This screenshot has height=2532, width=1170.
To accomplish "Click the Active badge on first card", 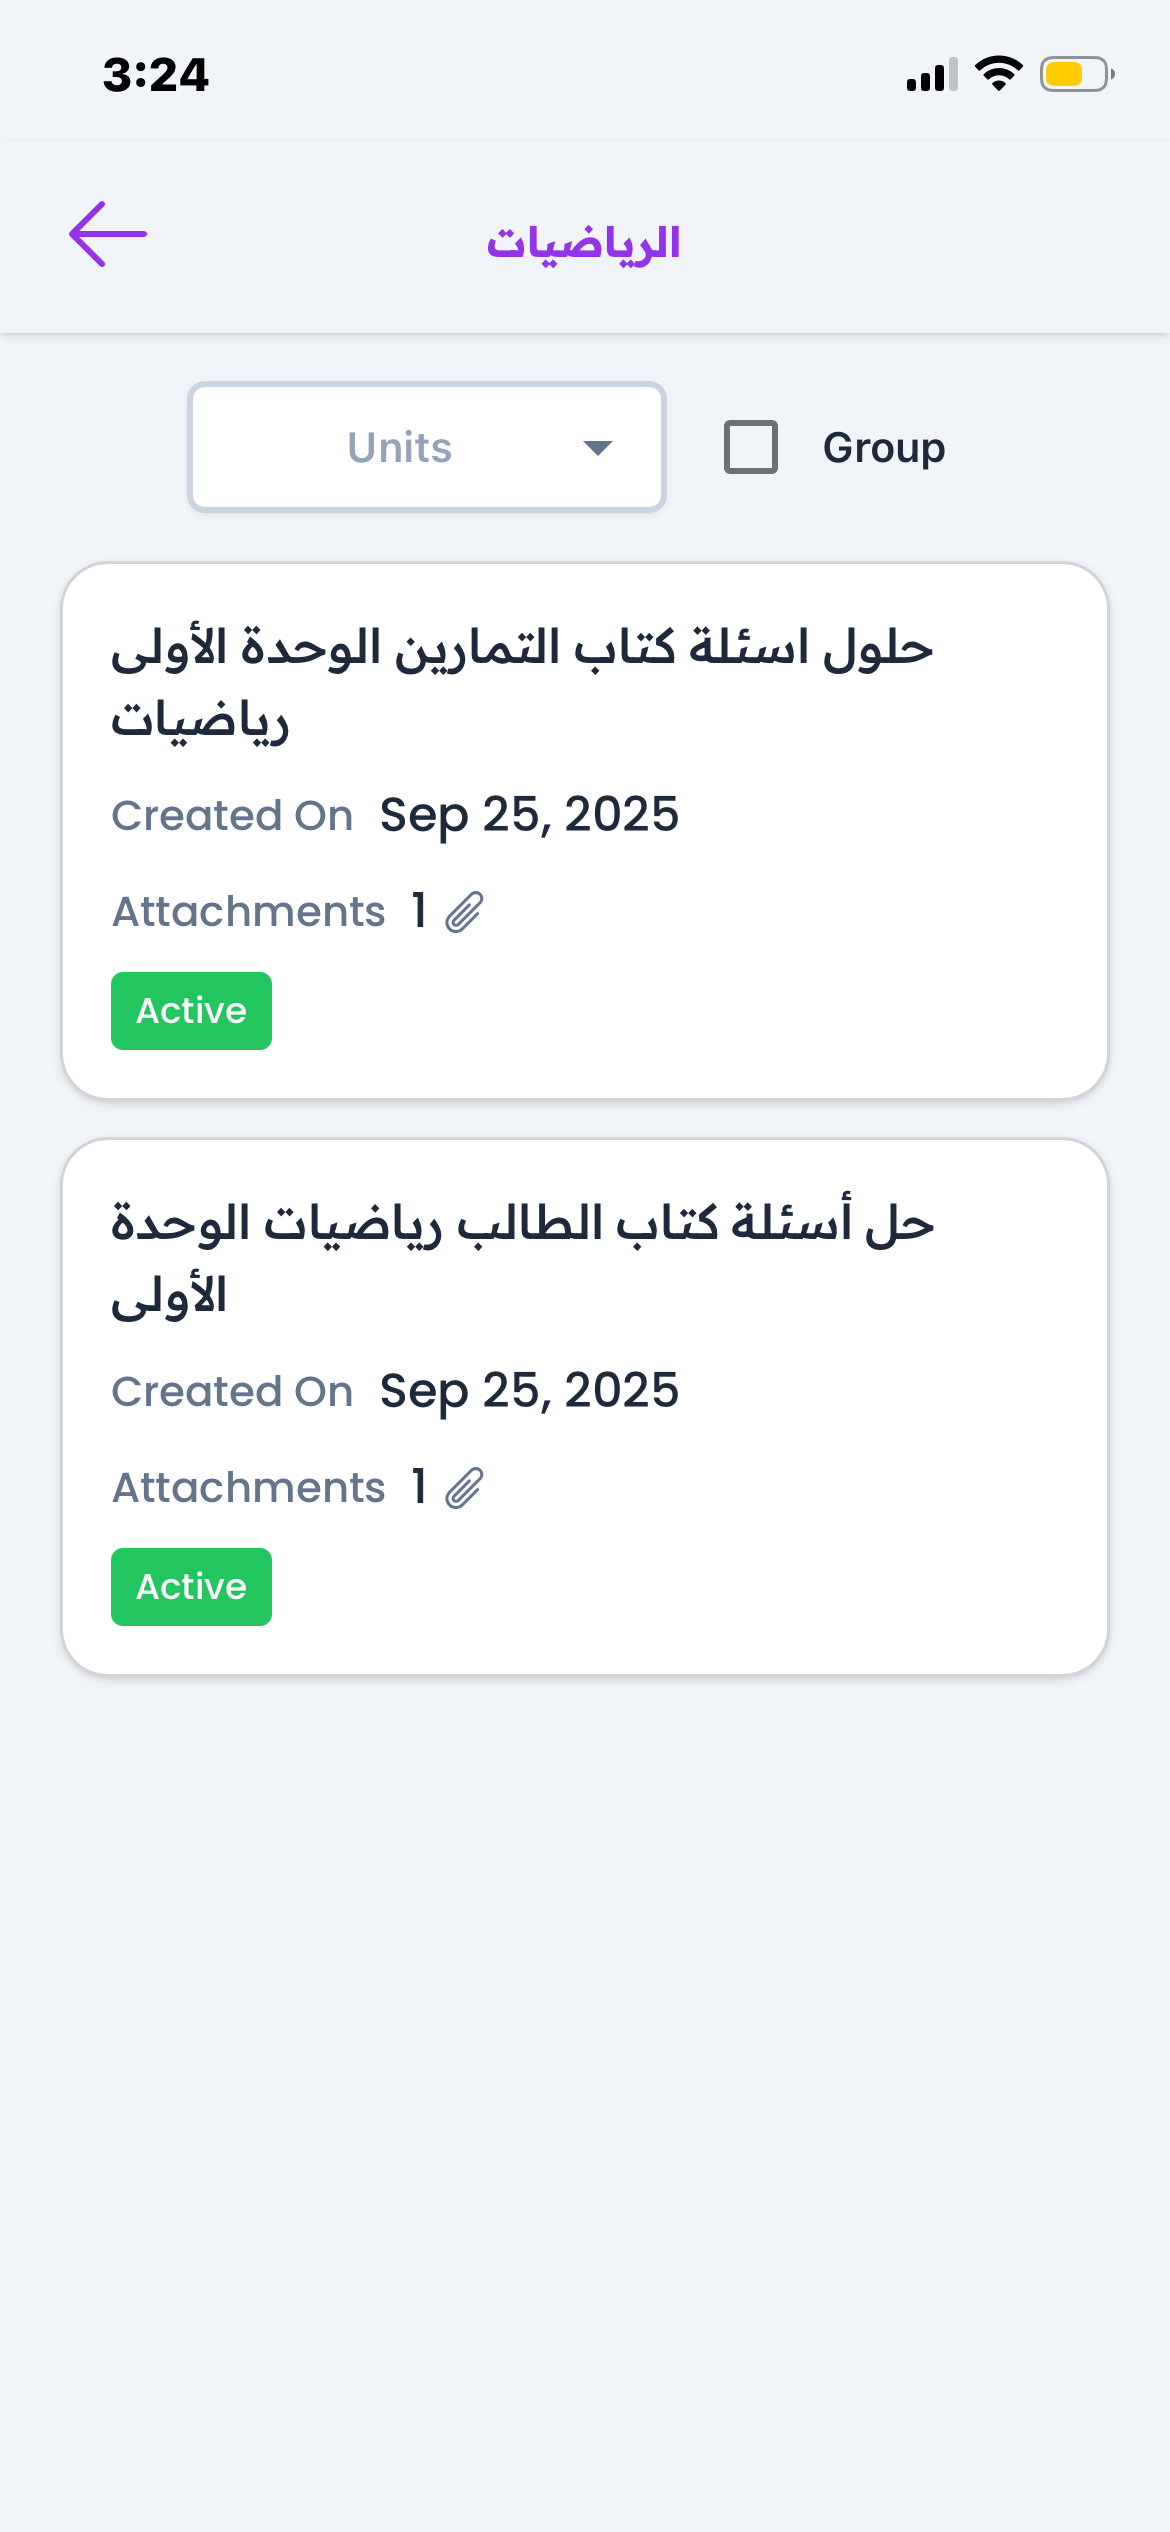I will pyautogui.click(x=191, y=1011).
